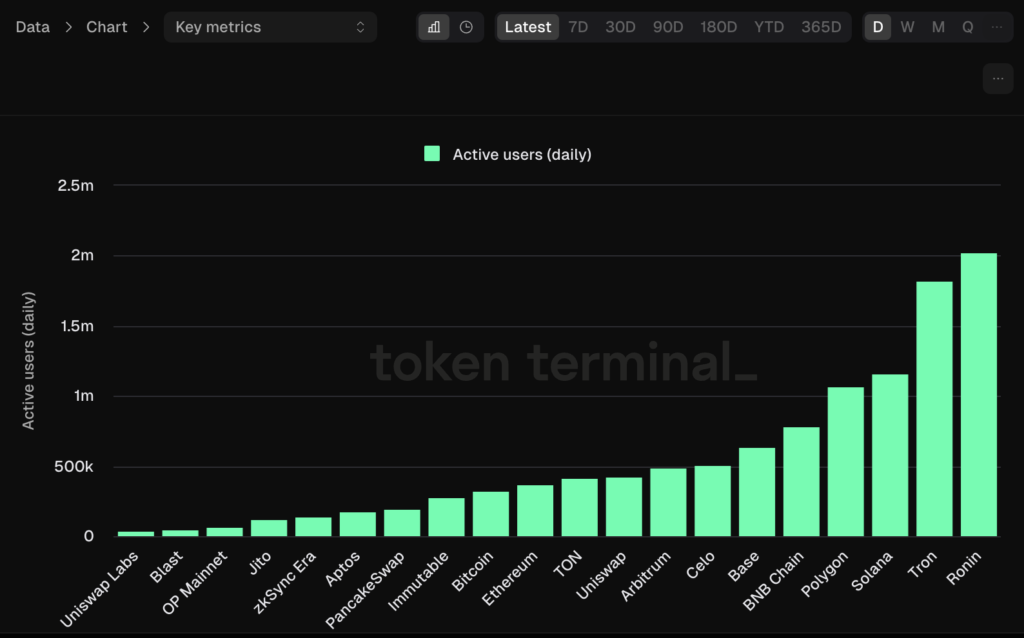Screen dimensions: 1024x638
Task: Click the TON bar
Action: [579, 507]
